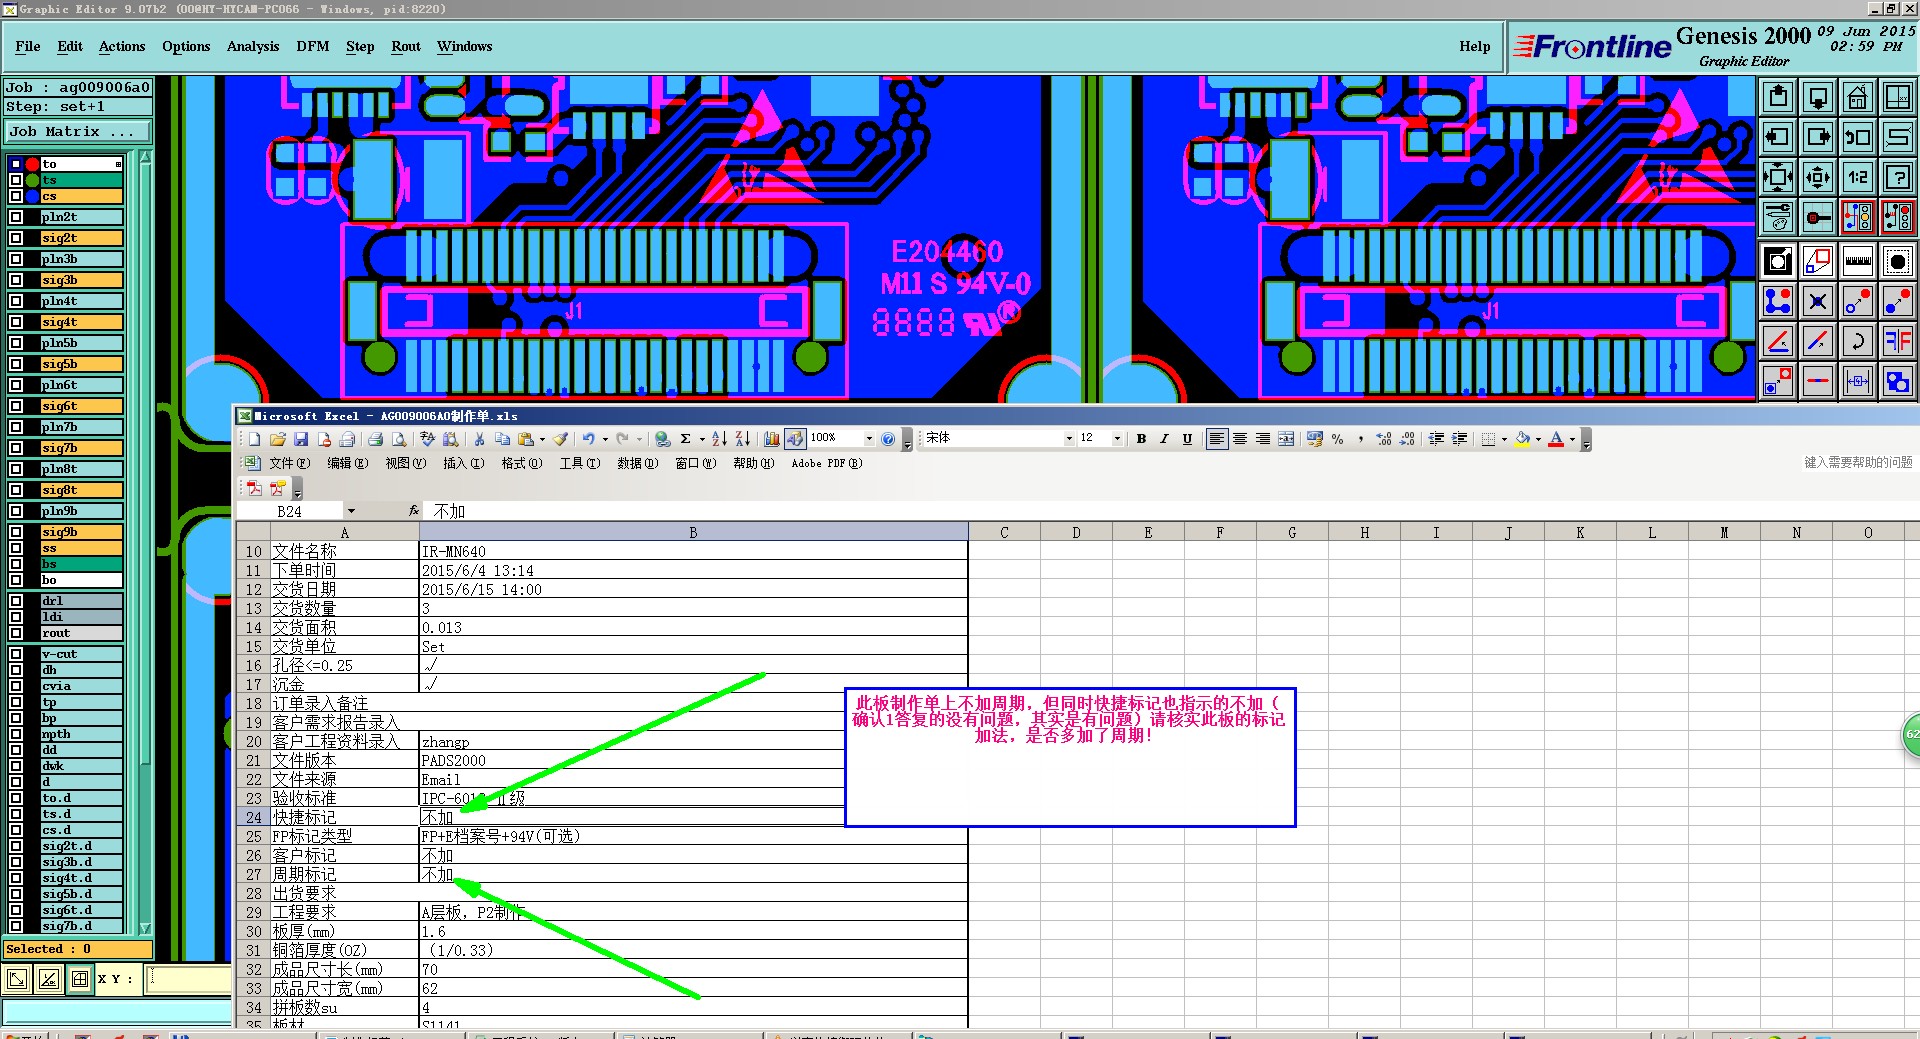Toggle checkbox for layer mpth
This screenshot has width=1920, height=1039.
(x=16, y=734)
